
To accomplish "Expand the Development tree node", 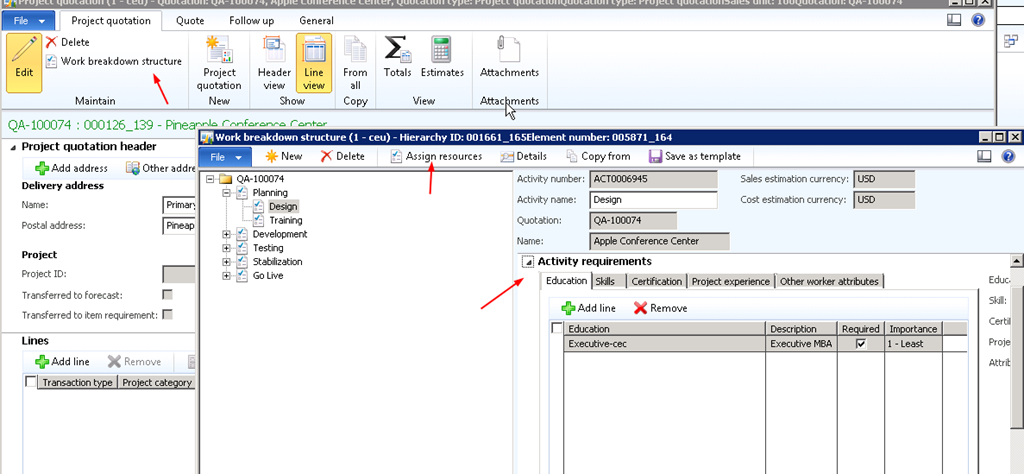I will pos(227,234).
